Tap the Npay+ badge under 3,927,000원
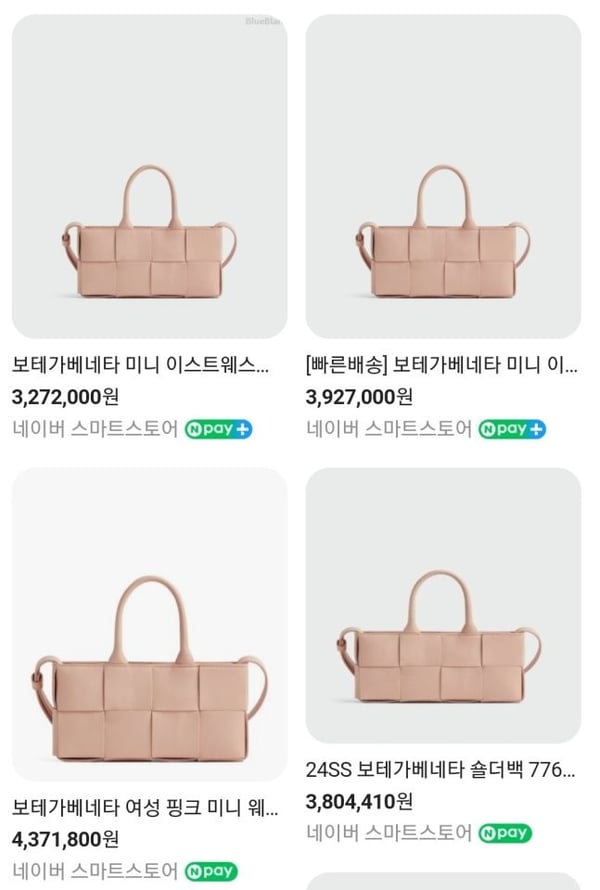This screenshot has height=890, width=600. 512,429
